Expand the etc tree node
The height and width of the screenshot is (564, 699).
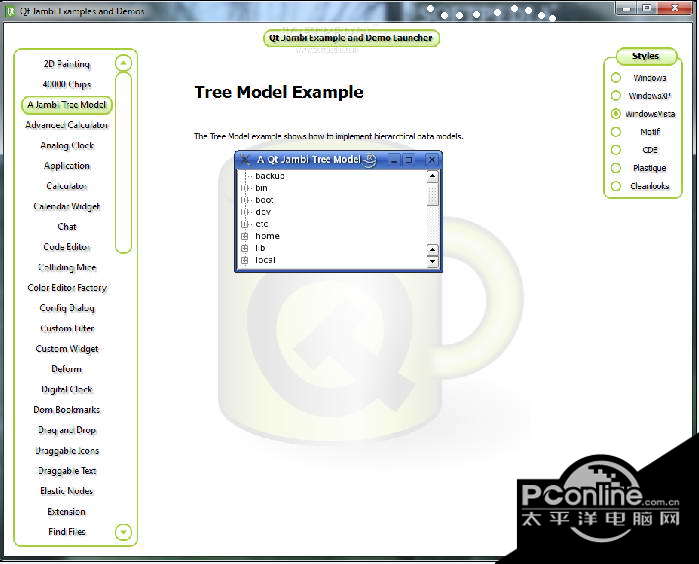click(x=244, y=224)
